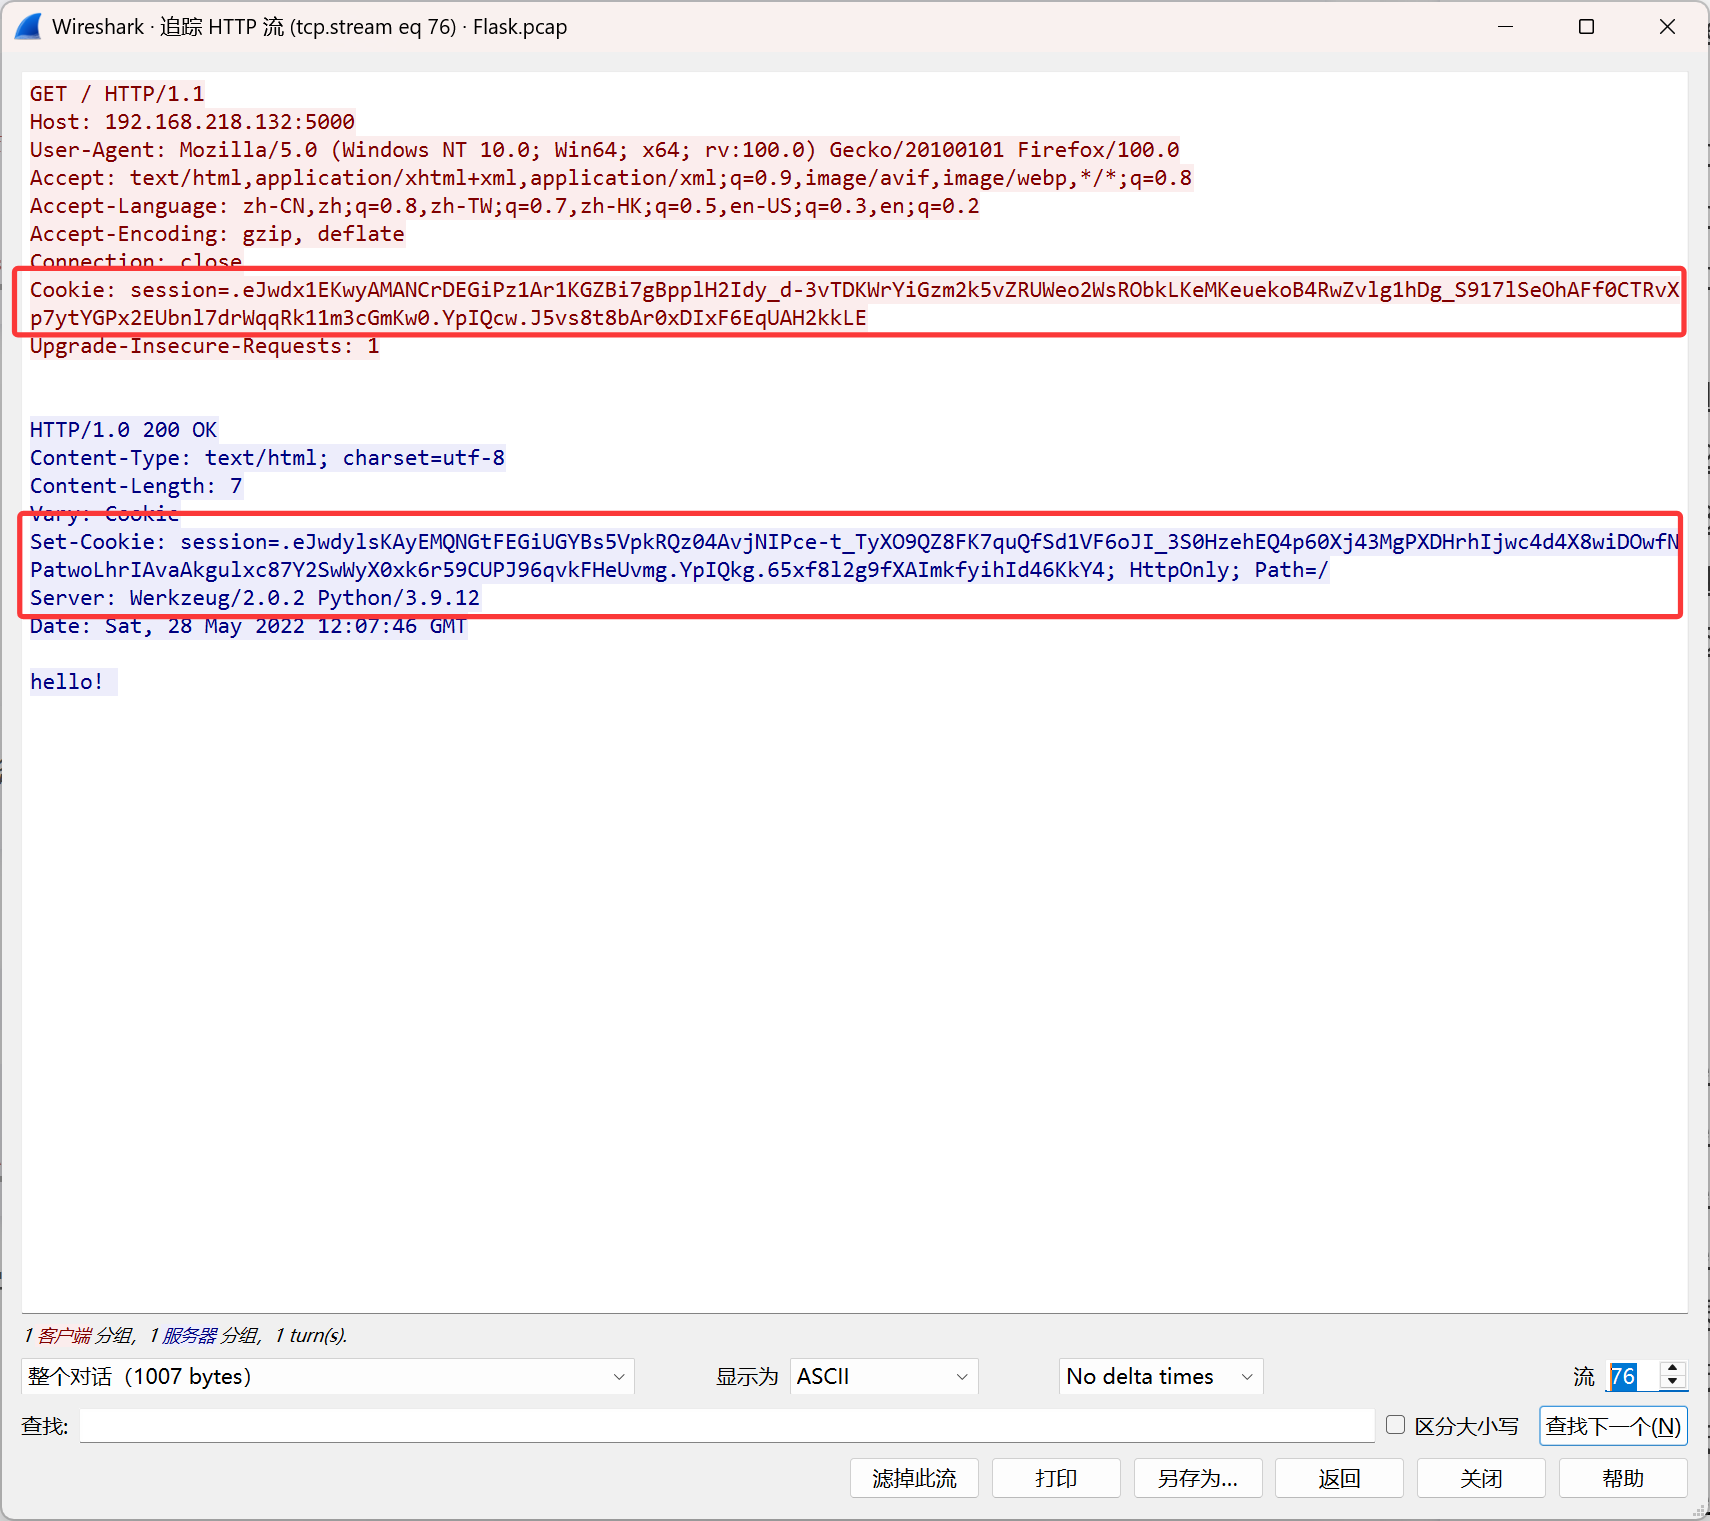The width and height of the screenshot is (1710, 1521).
Task: Click 'Upgrade-Insecure-Requests: 1' line
Action: (x=204, y=346)
